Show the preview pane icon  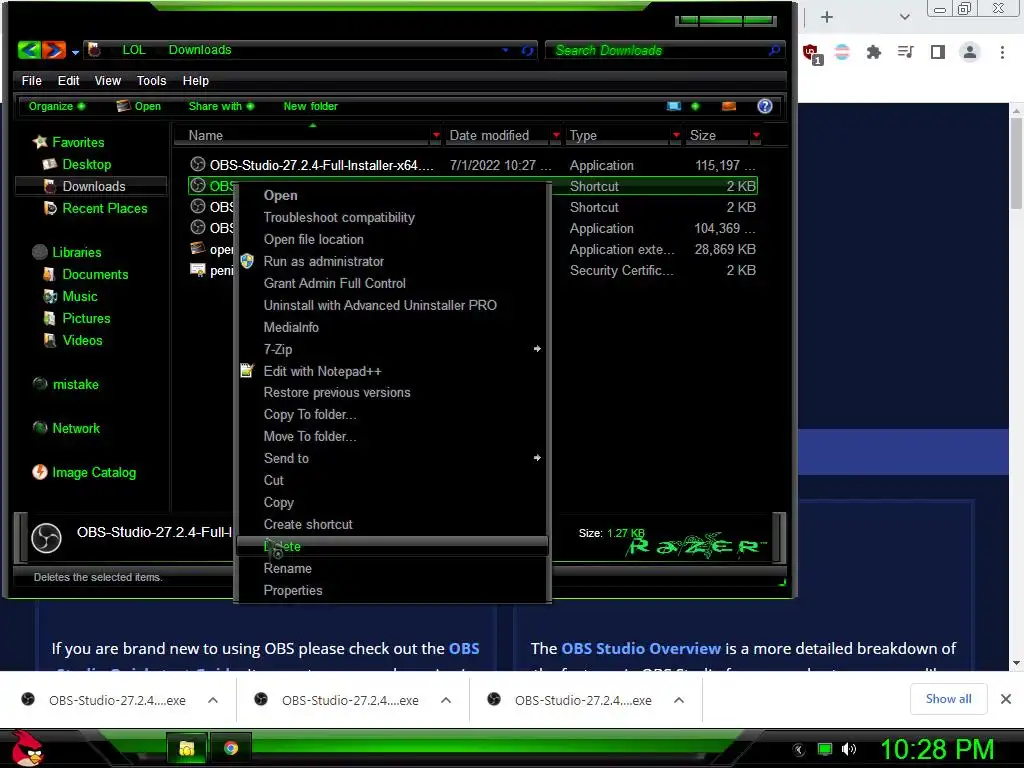729,106
